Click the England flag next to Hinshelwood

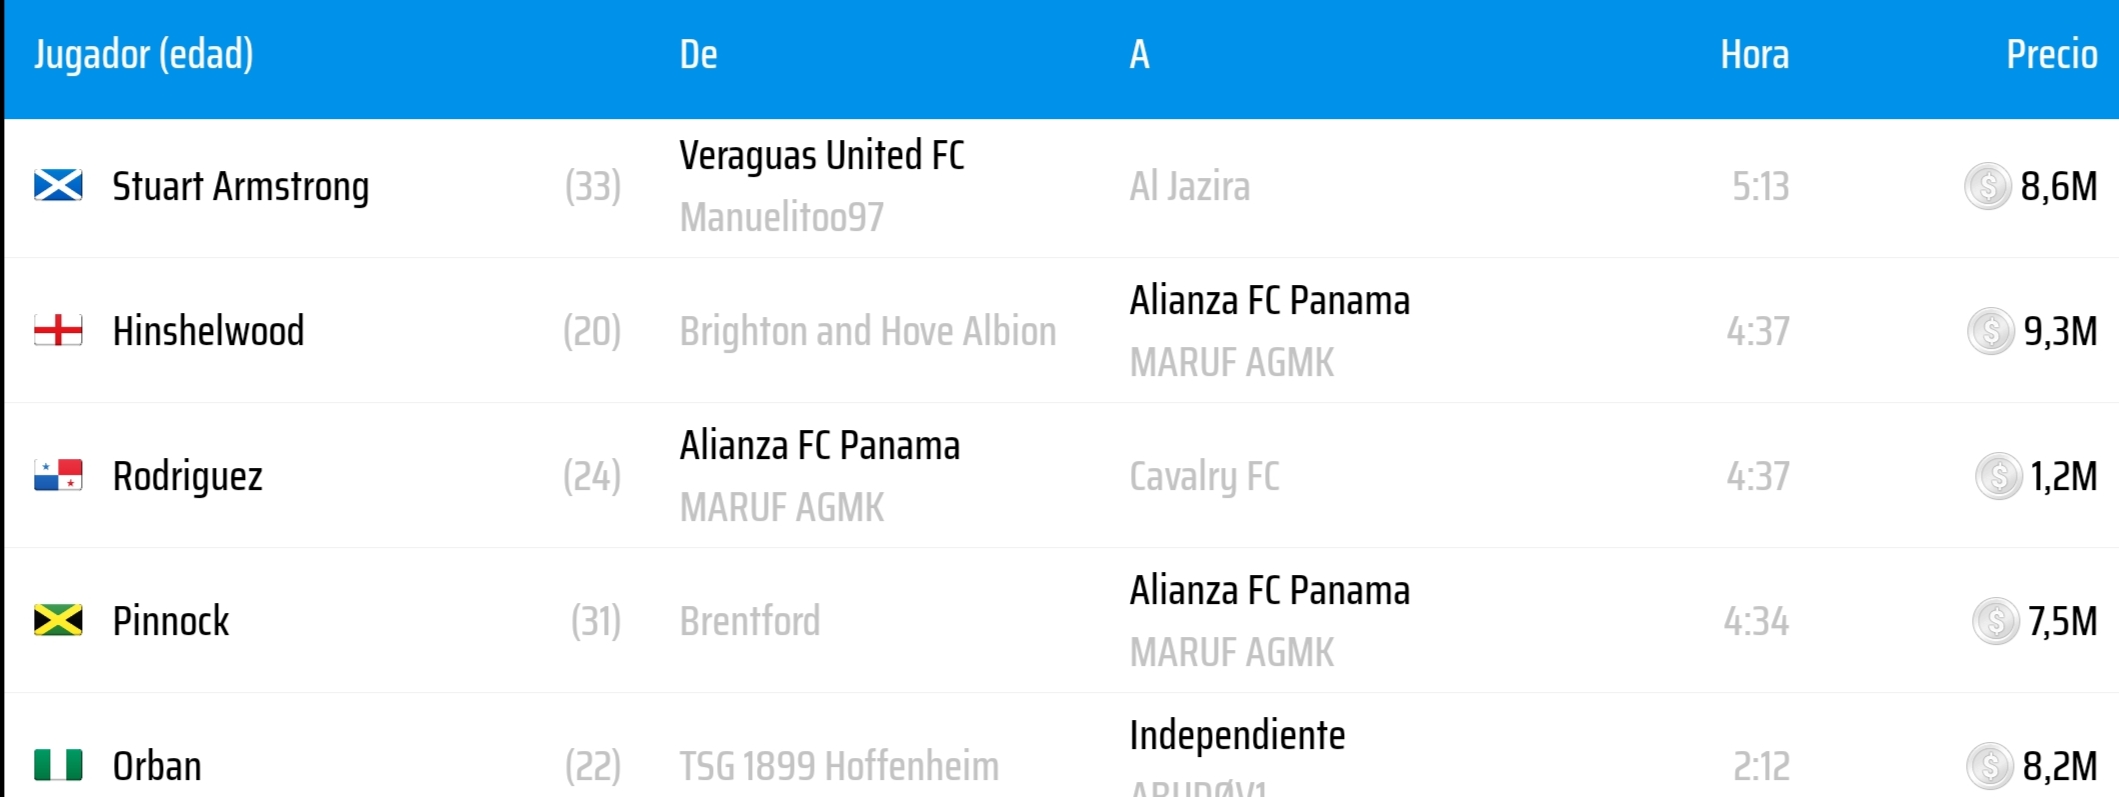point(58,331)
